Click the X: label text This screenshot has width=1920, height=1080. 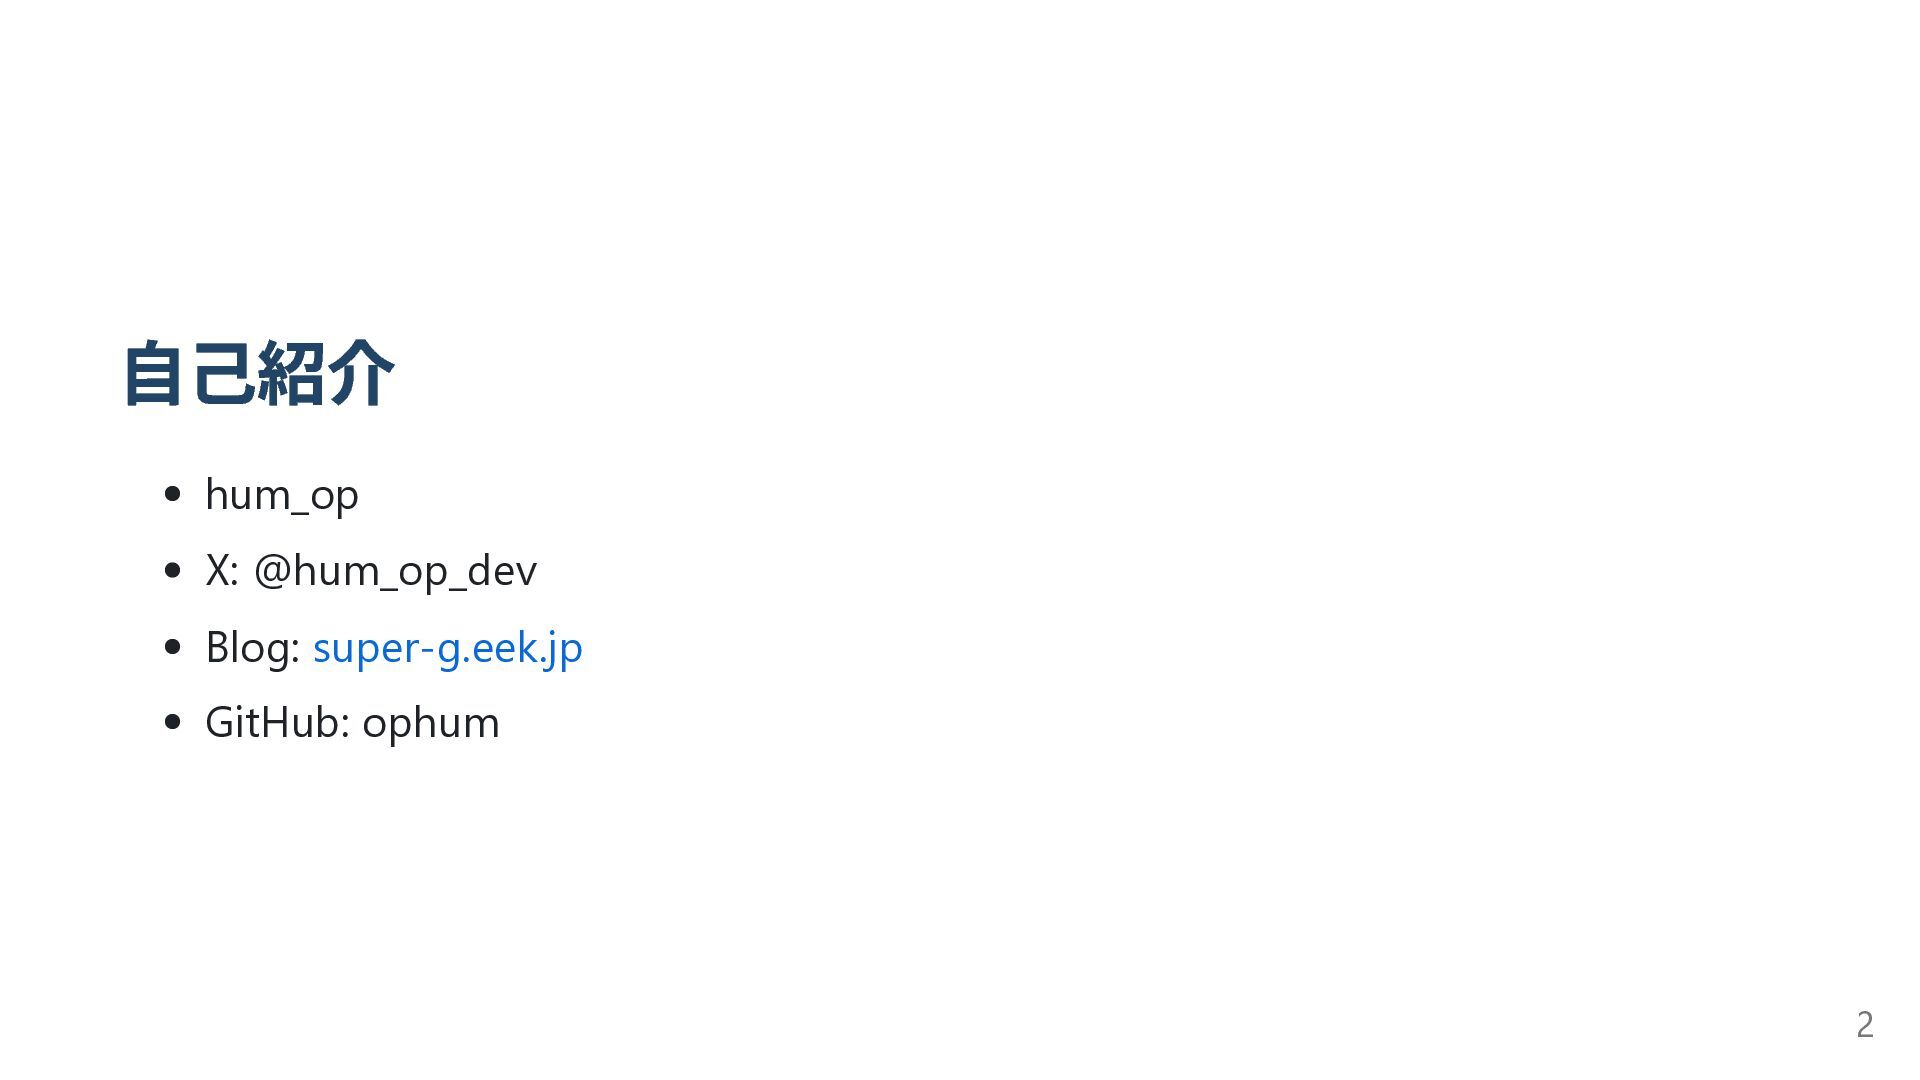click(222, 571)
